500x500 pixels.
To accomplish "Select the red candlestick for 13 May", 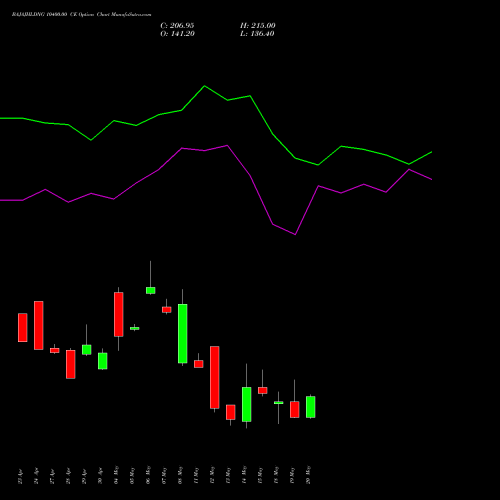I will tap(231, 412).
